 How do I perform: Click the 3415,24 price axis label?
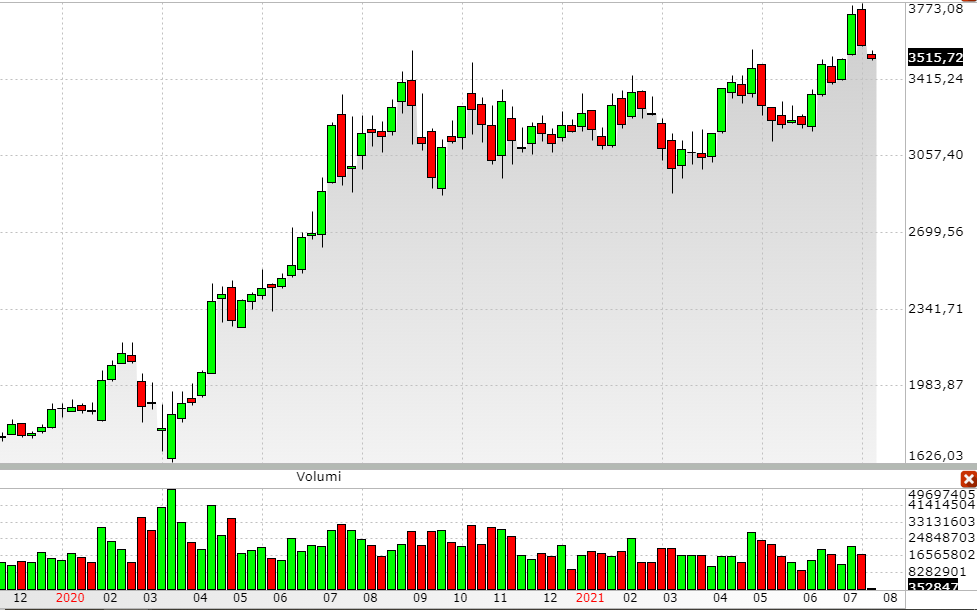pos(935,79)
